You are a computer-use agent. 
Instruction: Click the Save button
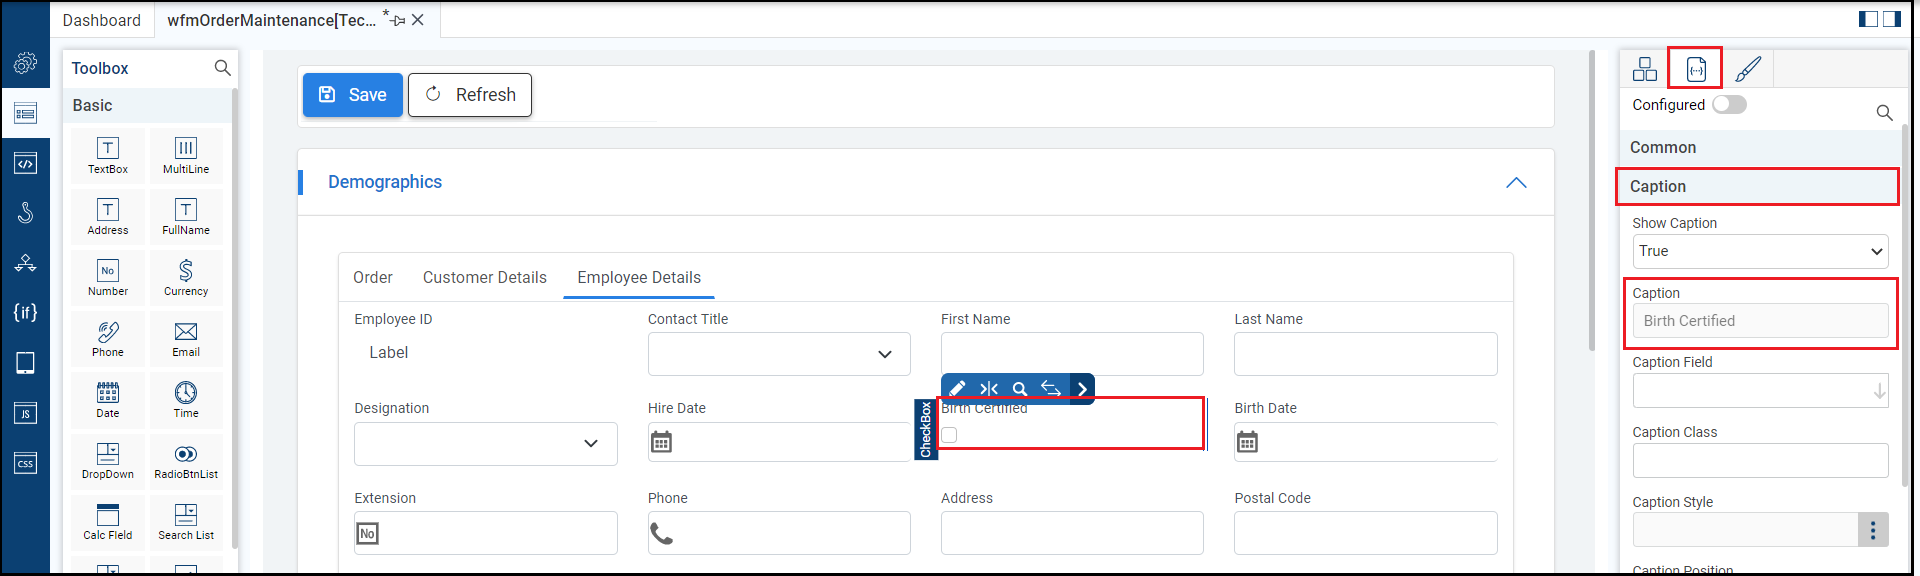353,95
